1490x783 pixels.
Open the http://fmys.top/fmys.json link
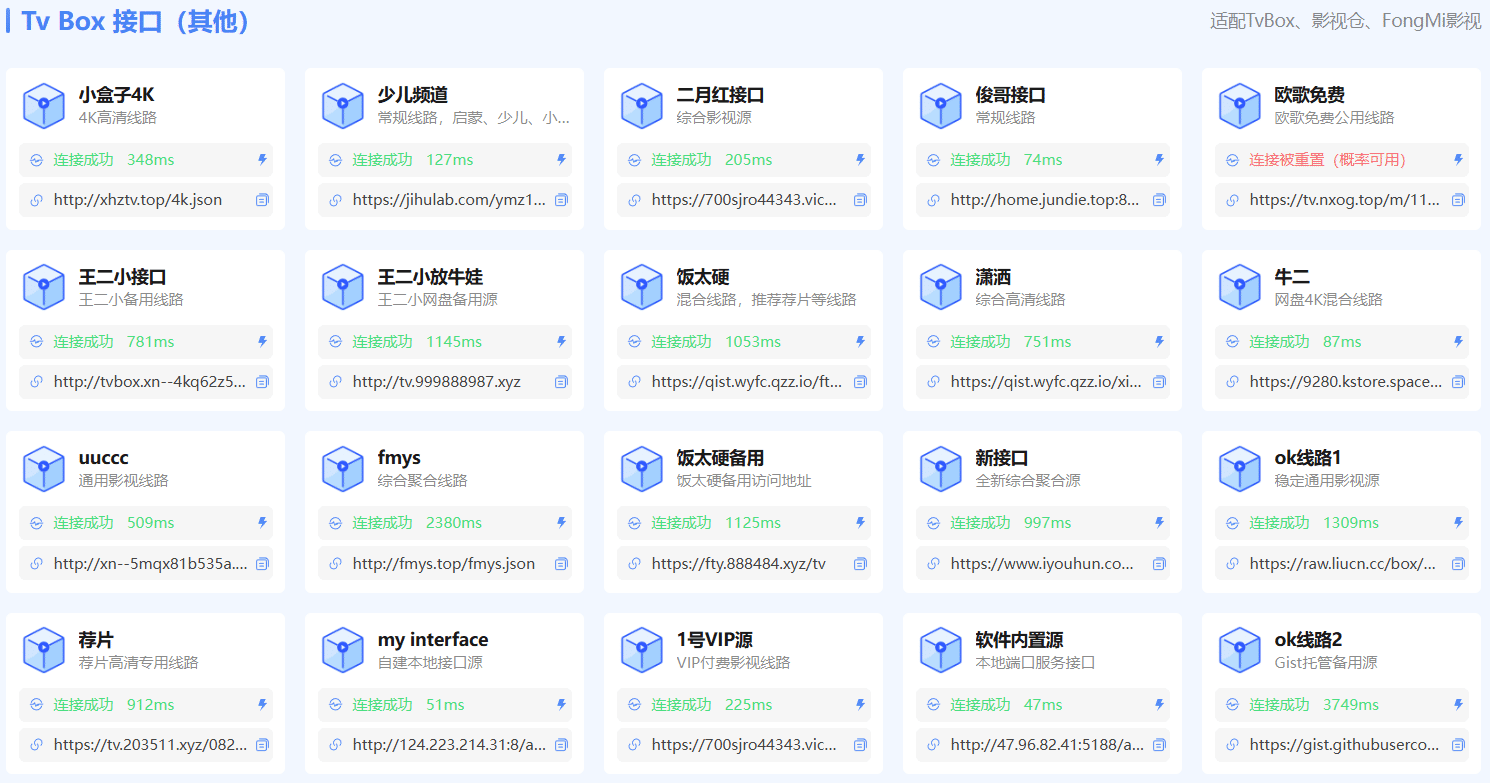(444, 564)
